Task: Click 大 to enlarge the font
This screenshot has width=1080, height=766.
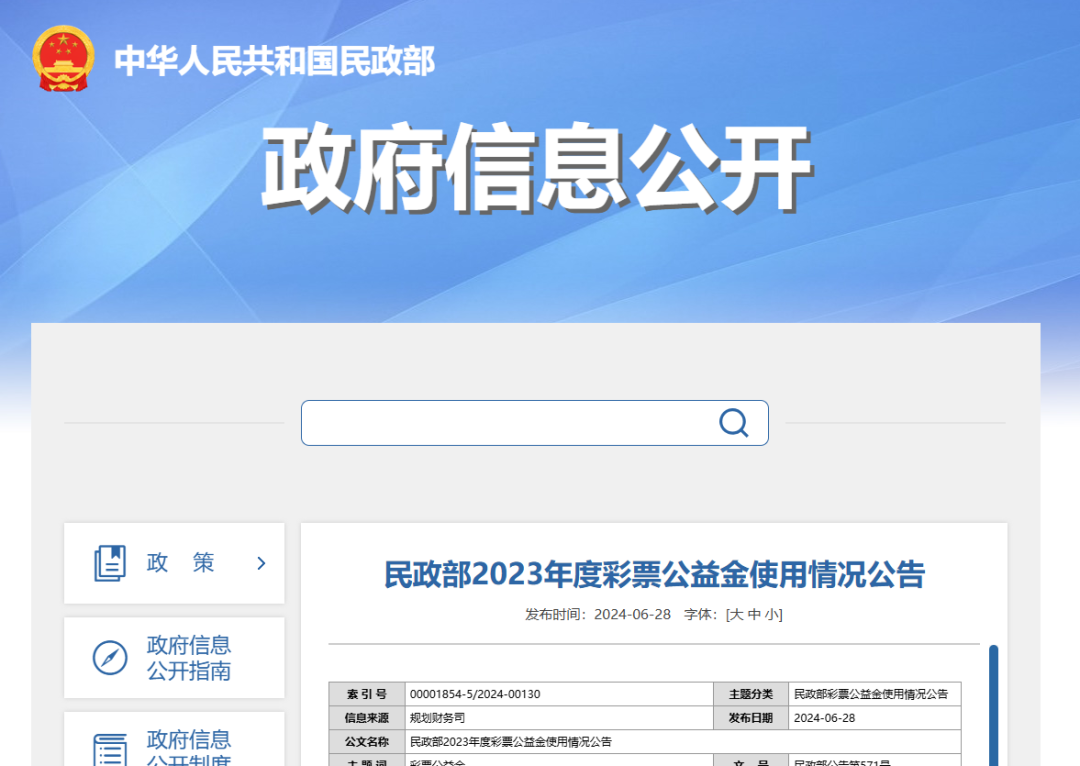Action: pyautogui.click(x=735, y=614)
